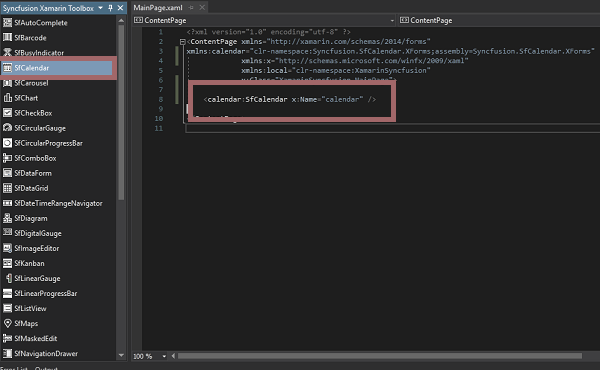Close the Syncfusion Xamarin Toolbox panel

[120, 8]
